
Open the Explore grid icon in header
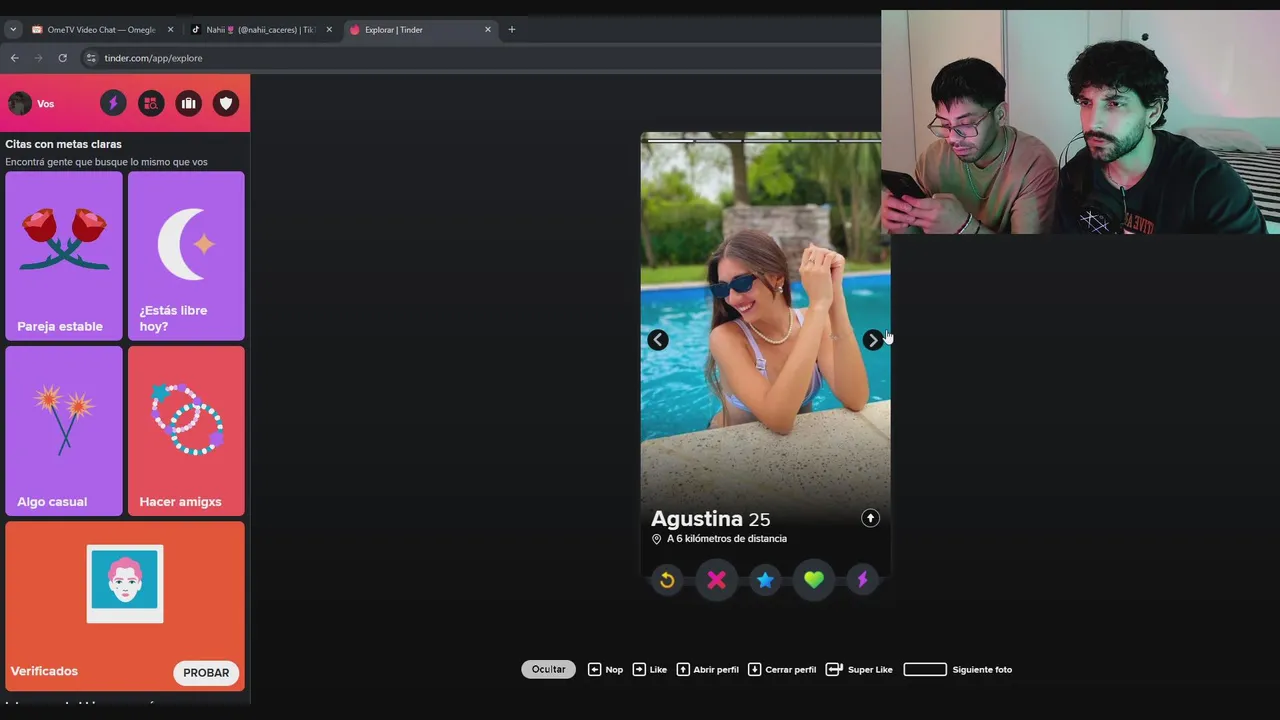[x=151, y=103]
